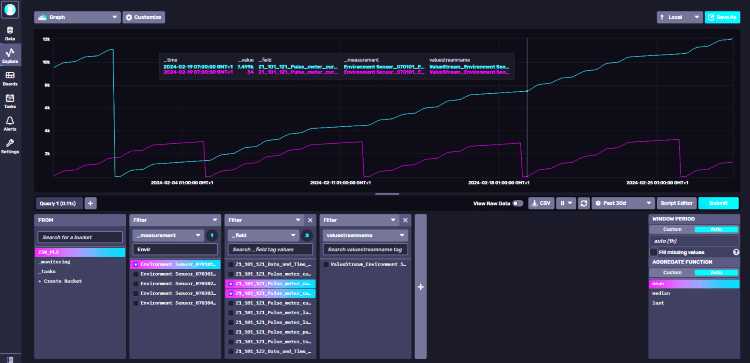Add another filter with the tall plus bar
750x363 pixels.
point(420,286)
